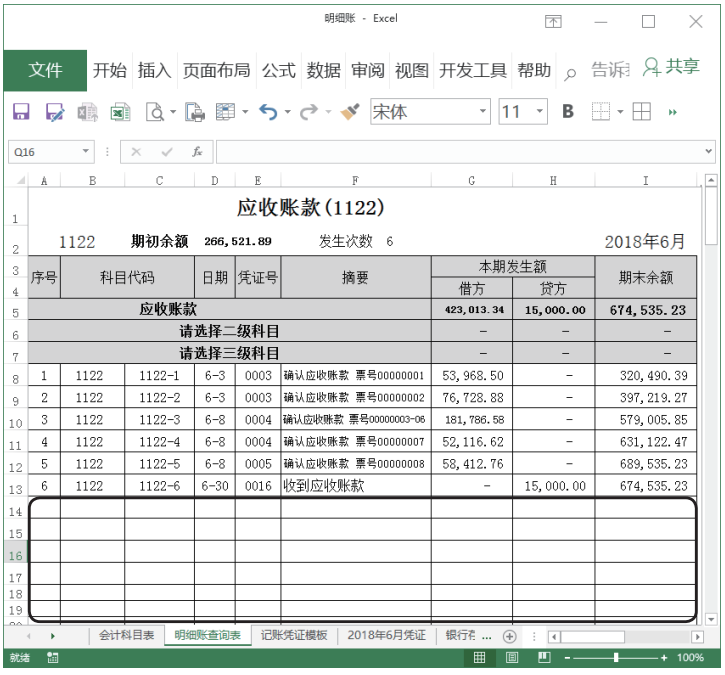
Task: Open the 会计科目表 sheet tab
Action: pyautogui.click(x=126, y=636)
